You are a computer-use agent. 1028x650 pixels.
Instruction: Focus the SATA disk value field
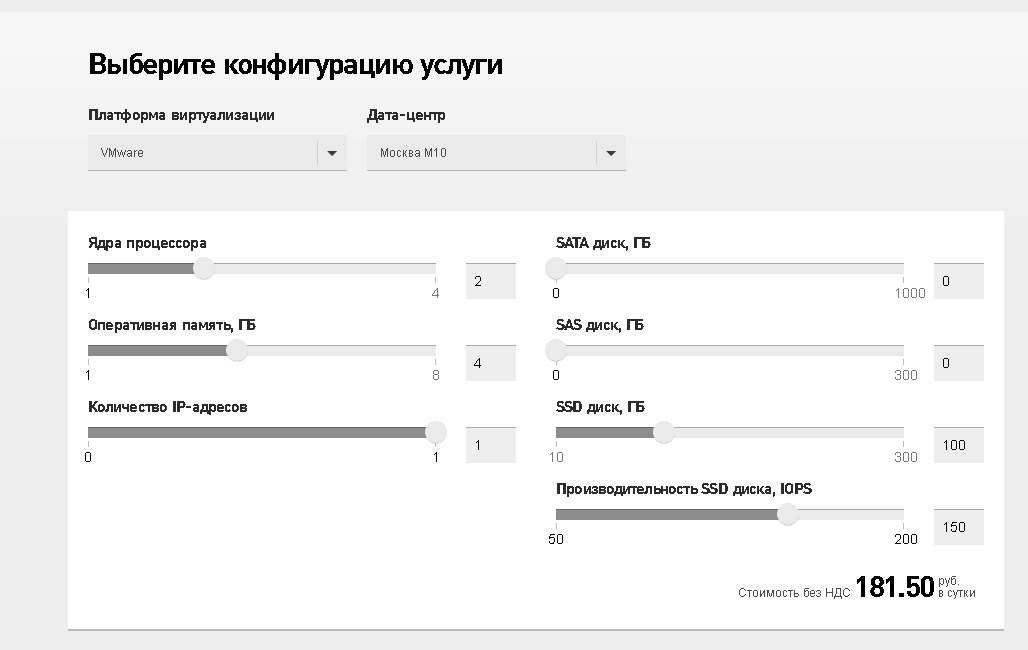pyautogui.click(x=958, y=281)
